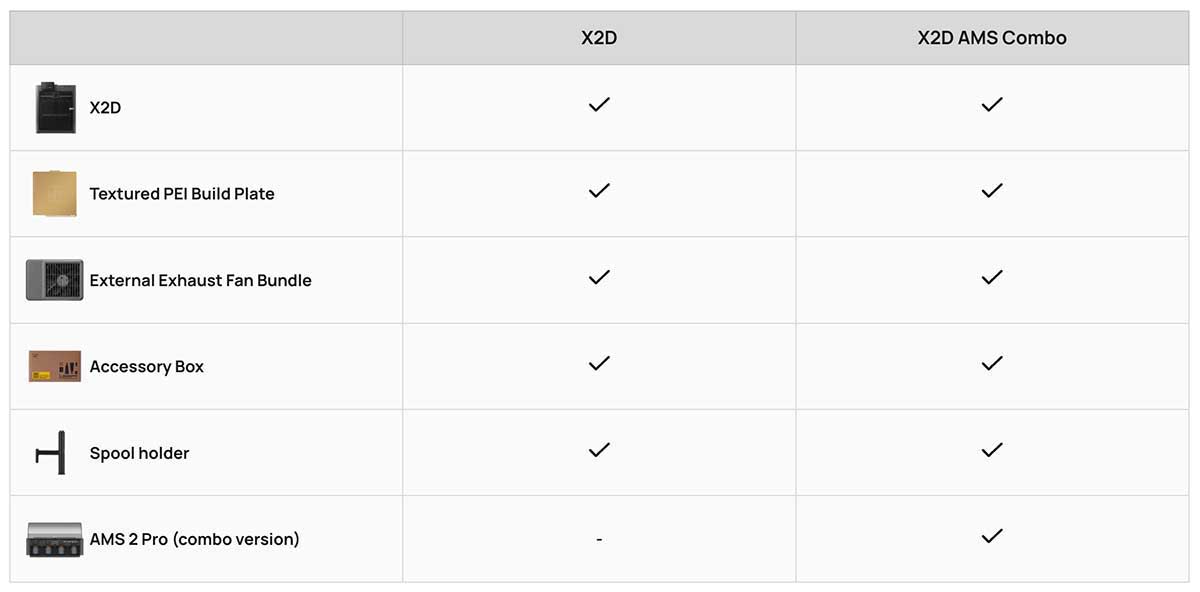Click X2D column checkmark for Accessory Box

click(x=599, y=364)
